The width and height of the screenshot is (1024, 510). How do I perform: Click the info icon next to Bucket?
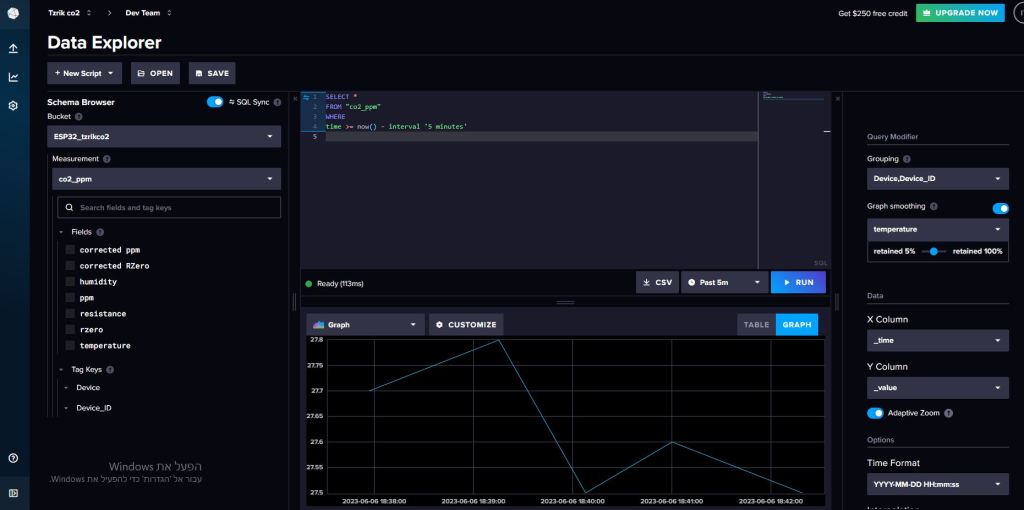coord(79,116)
